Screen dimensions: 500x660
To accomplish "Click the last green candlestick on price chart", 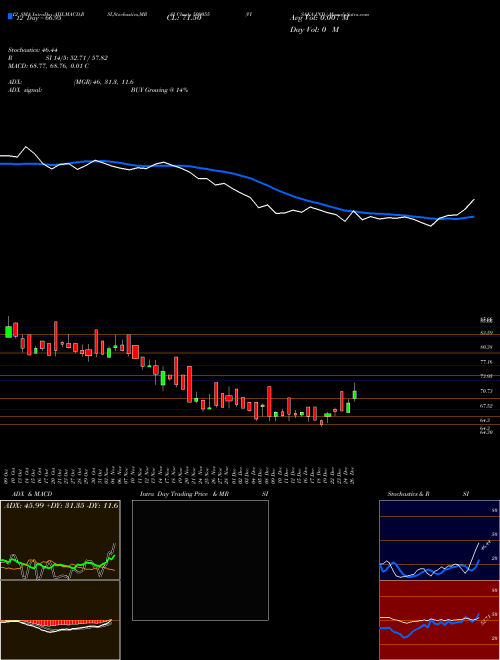I will pos(355,394).
